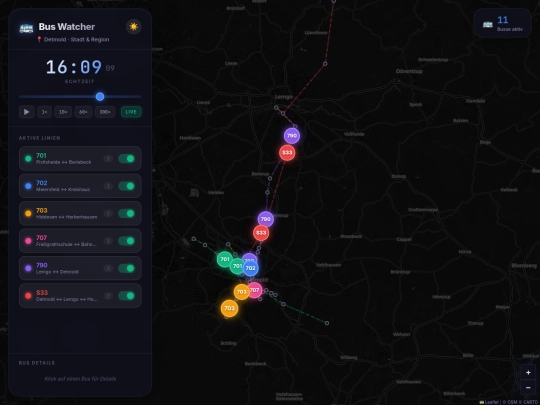Open the Leaflet attribution link
The width and height of the screenshot is (540, 405).
tap(489, 402)
